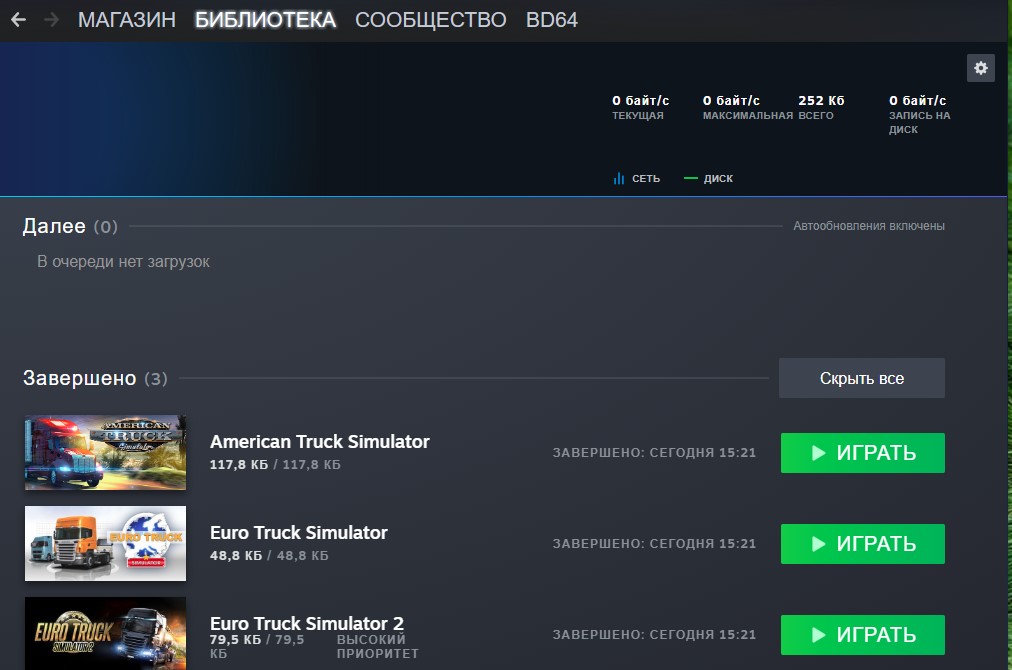Viewport: 1012px width, 670px height.
Task: Go forward with the right arrow
Action: tap(52, 20)
